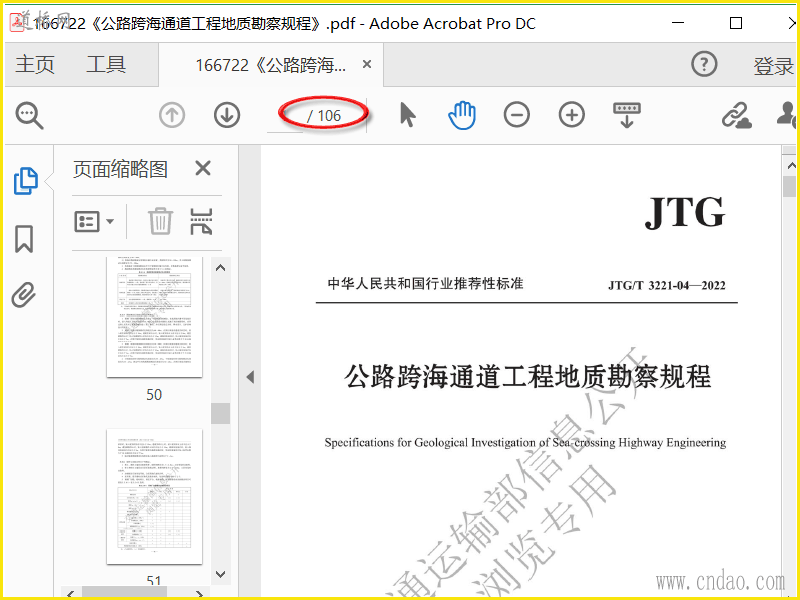Zoom out with the minus button

[x=516, y=115]
